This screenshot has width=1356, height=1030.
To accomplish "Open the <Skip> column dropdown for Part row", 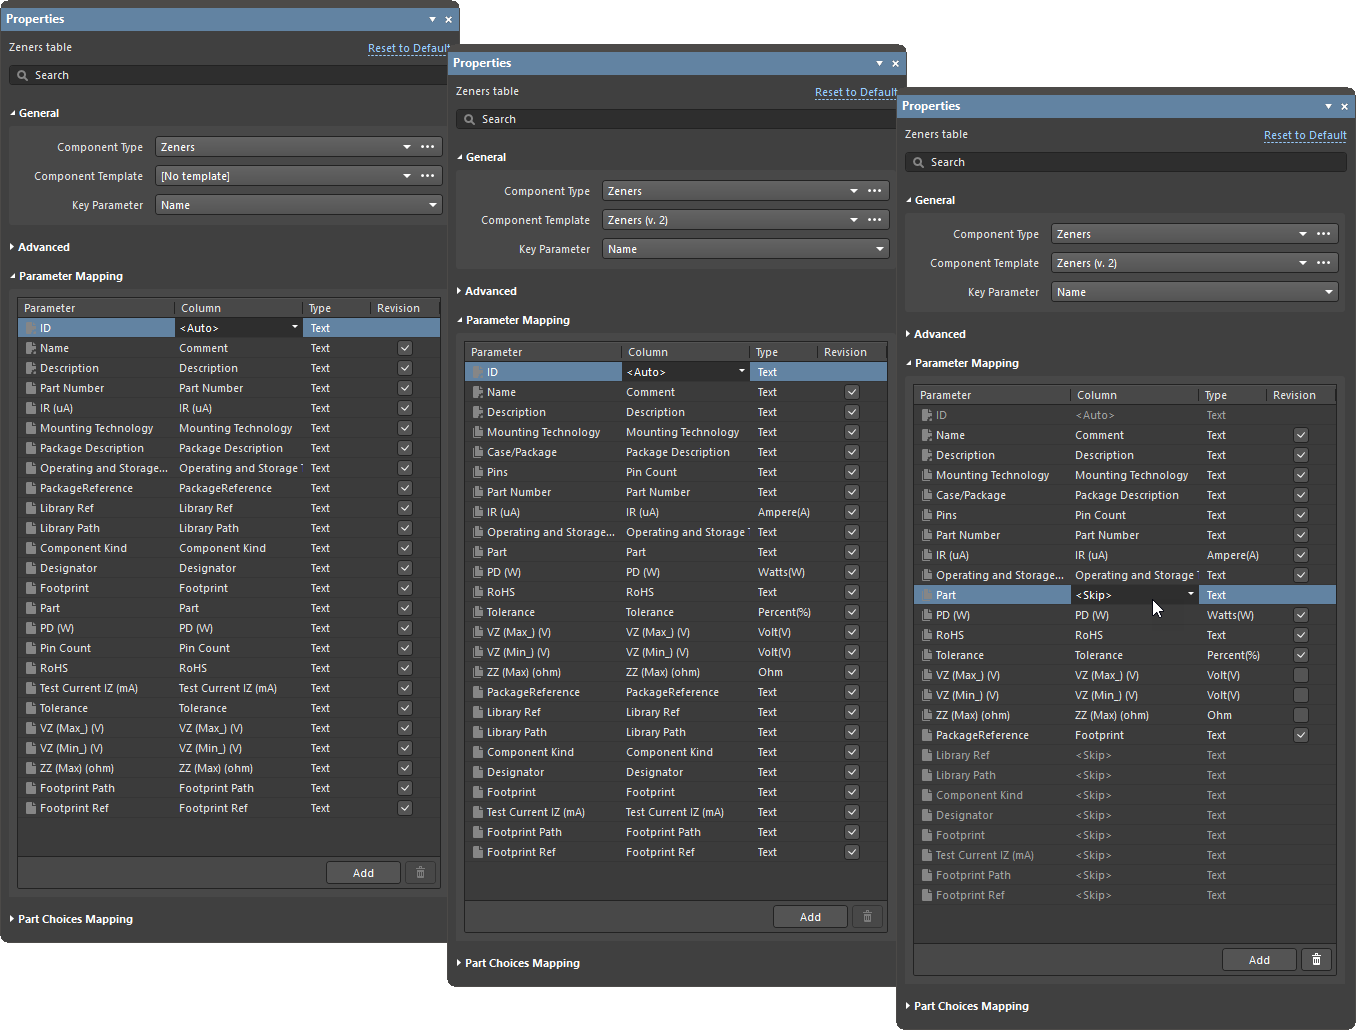I will pos(1190,595).
